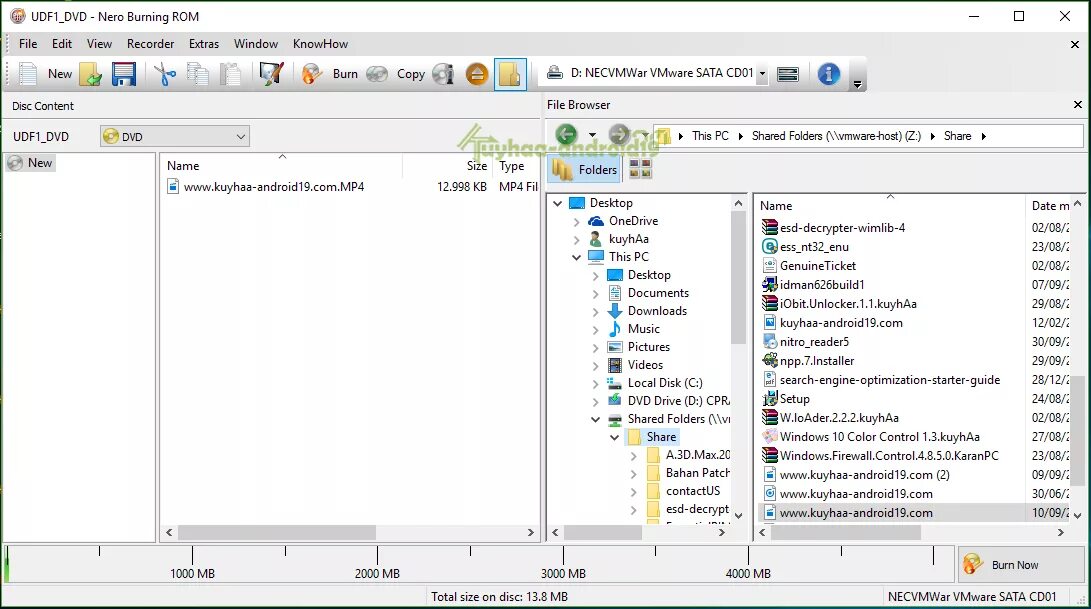Select the contactUS folder
Image resolution: width=1091 pixels, height=609 pixels.
click(692, 491)
